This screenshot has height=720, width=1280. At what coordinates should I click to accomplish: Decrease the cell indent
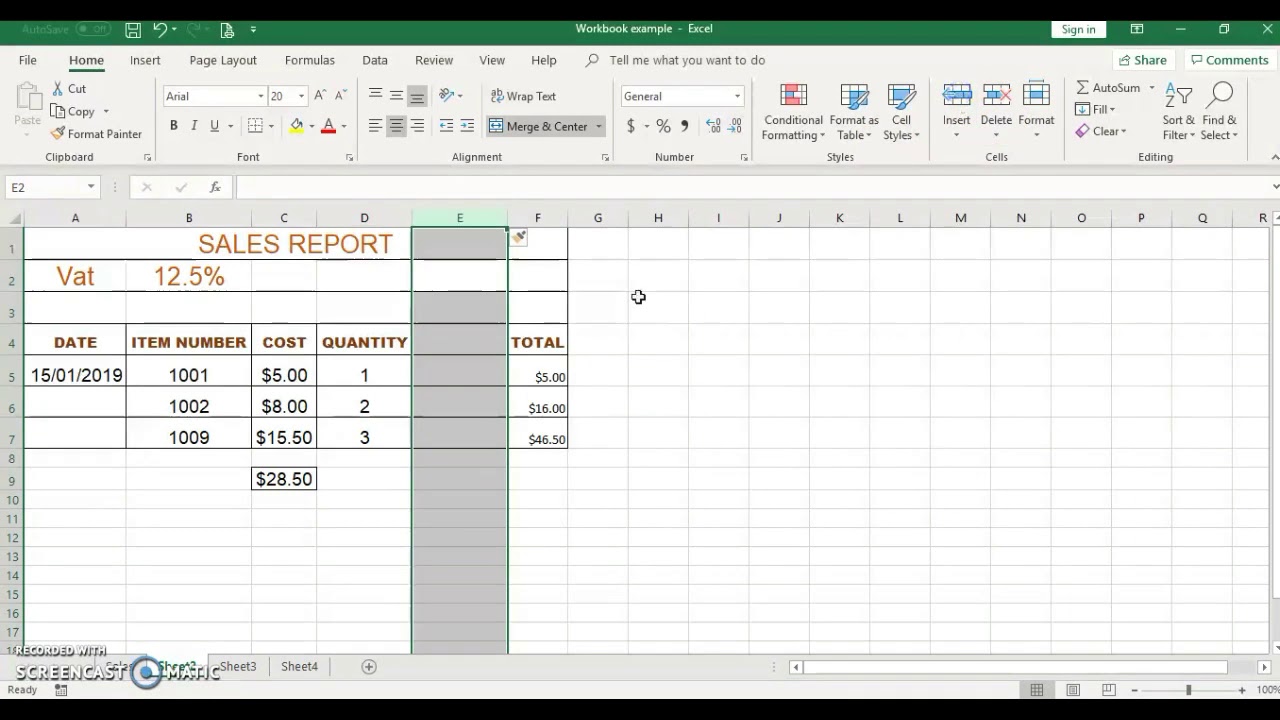pyautogui.click(x=446, y=126)
